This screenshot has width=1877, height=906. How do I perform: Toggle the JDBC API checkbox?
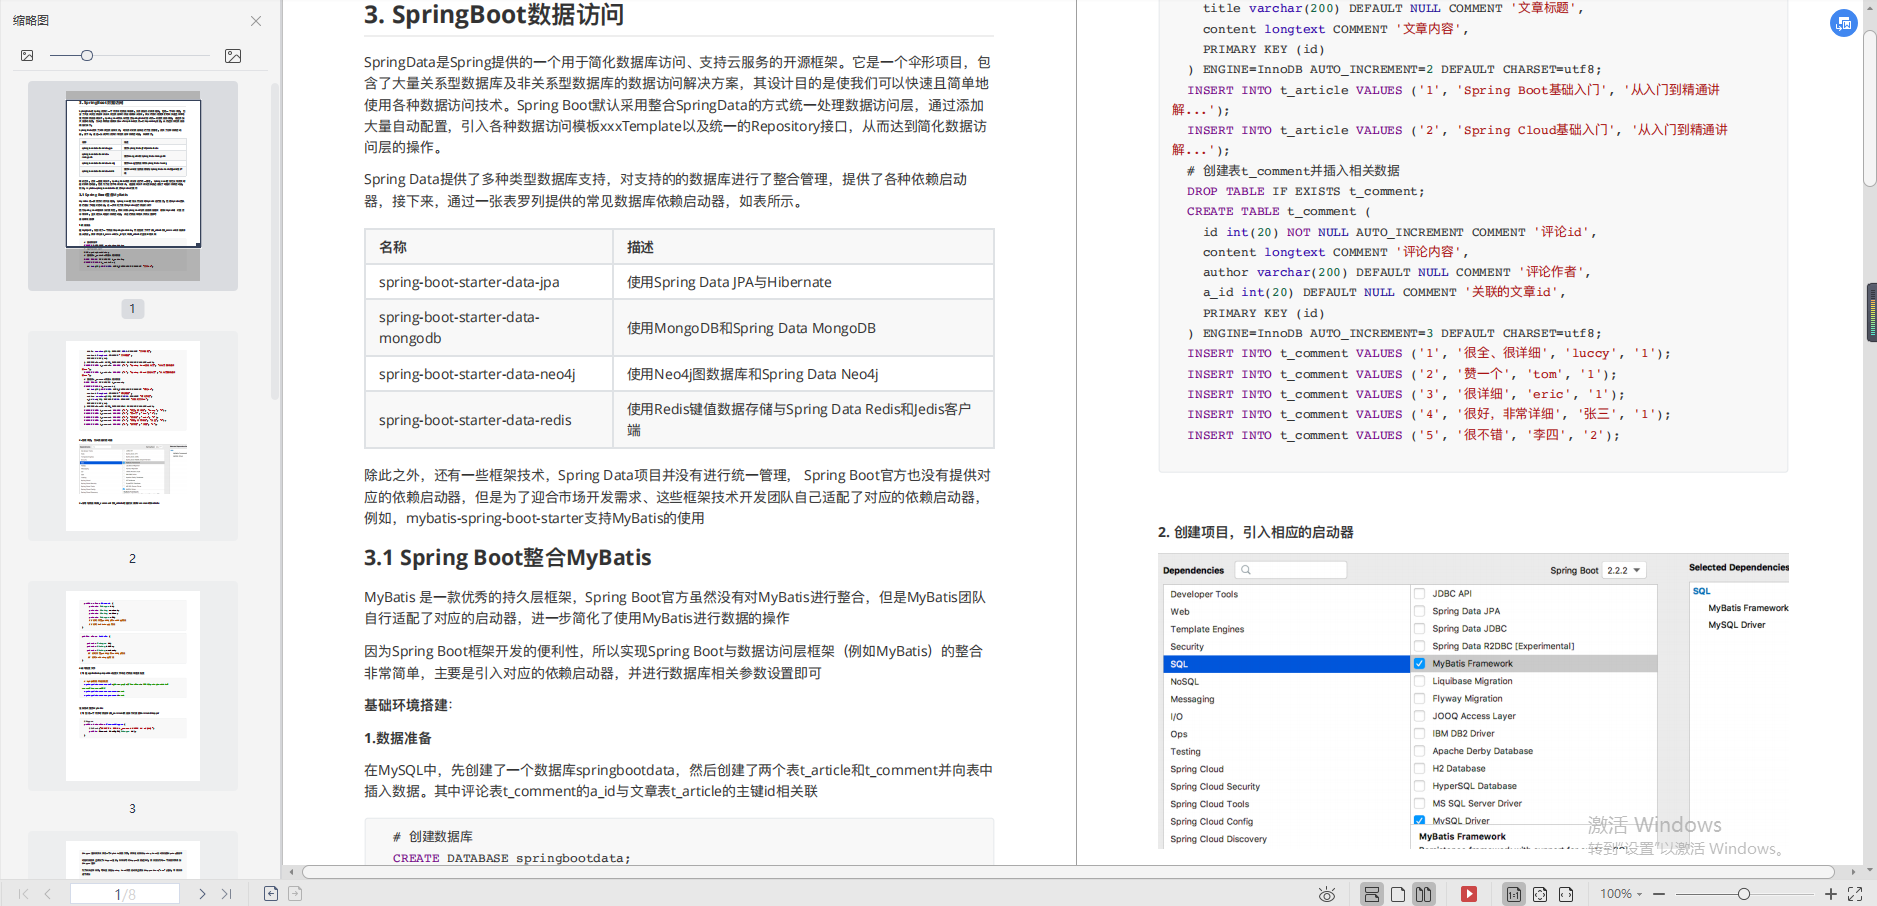pos(1419,594)
